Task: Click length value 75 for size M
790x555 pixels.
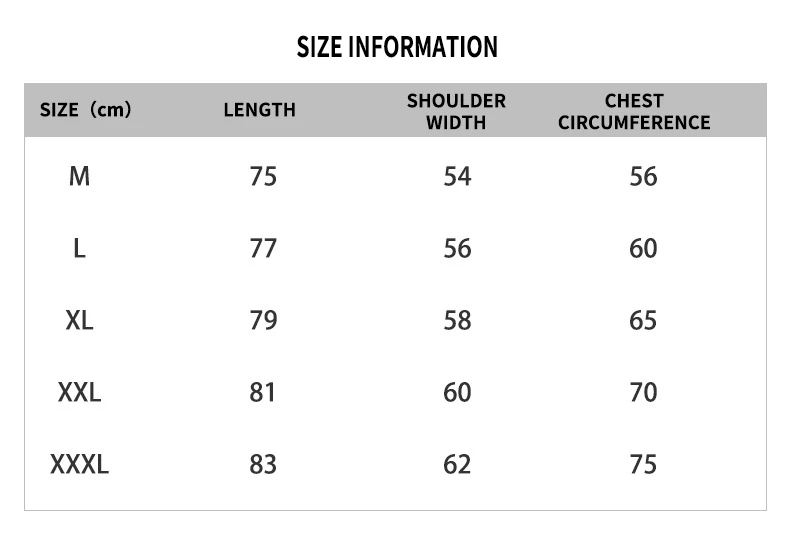Action: click(x=263, y=177)
